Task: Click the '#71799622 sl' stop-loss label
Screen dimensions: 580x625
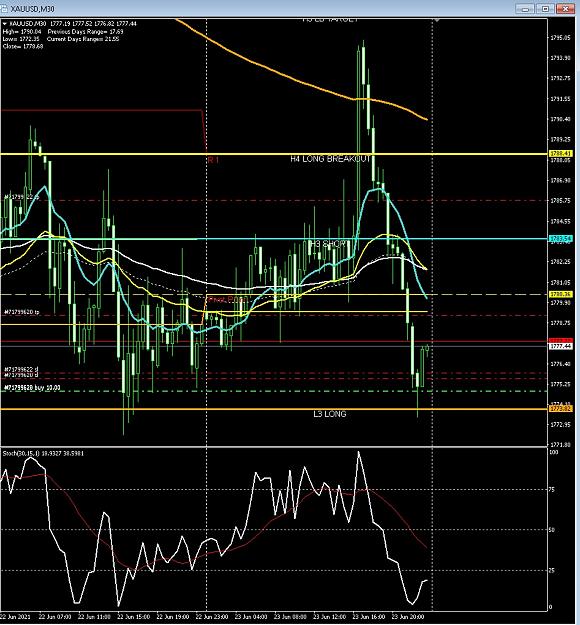Action: coord(21,369)
